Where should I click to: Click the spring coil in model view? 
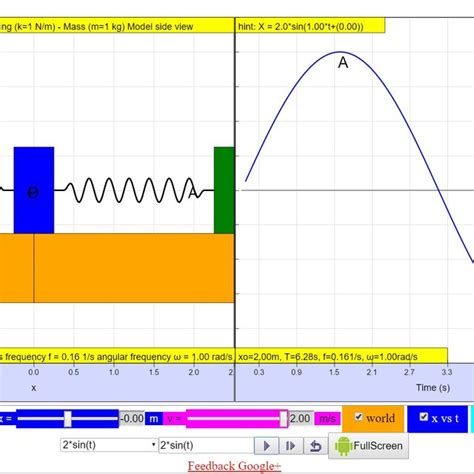click(x=133, y=190)
